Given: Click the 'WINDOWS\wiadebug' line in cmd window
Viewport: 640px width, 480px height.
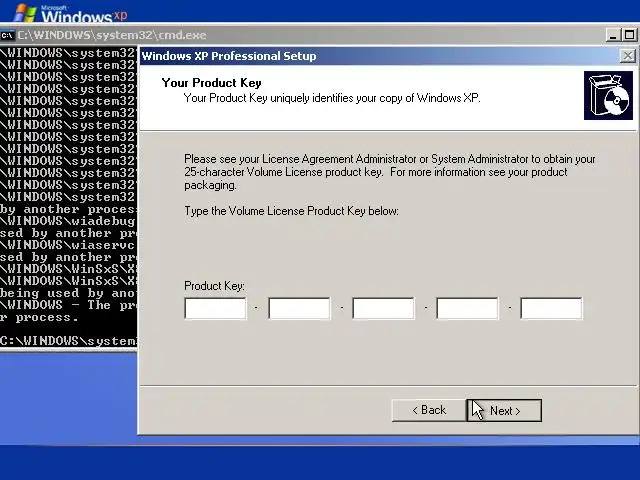Looking at the screenshot, I should 68,221.
